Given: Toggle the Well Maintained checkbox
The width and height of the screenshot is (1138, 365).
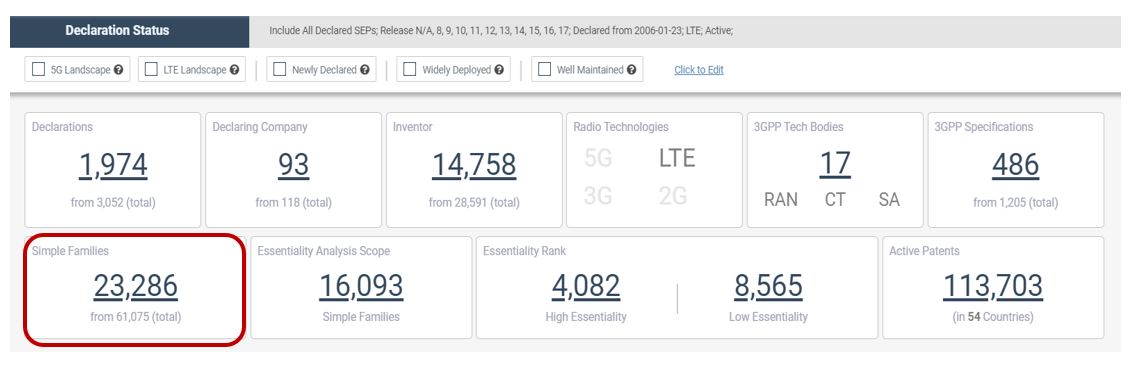Looking at the screenshot, I should coord(544,70).
